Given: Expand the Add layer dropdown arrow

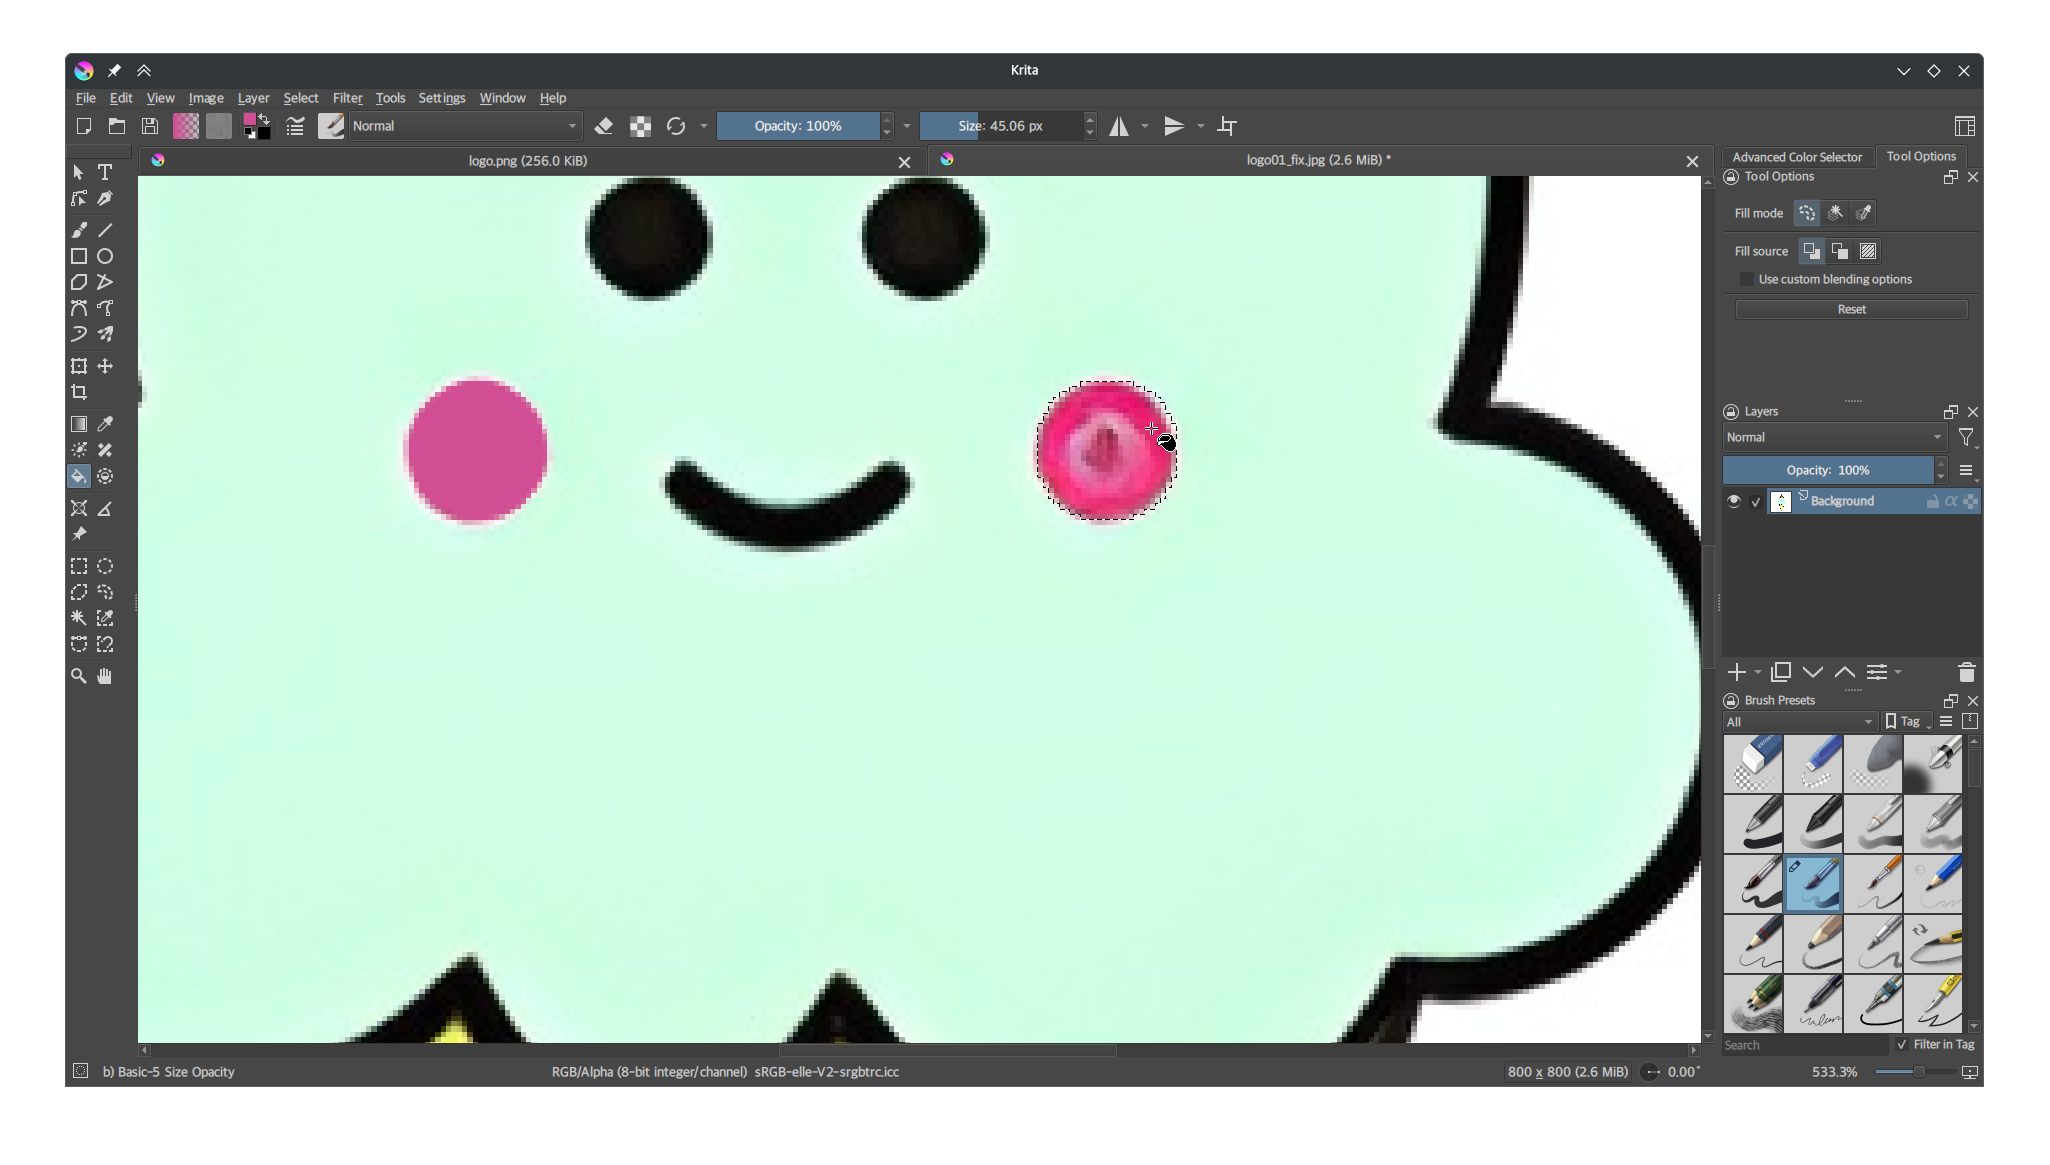Looking at the screenshot, I should coord(1758,672).
